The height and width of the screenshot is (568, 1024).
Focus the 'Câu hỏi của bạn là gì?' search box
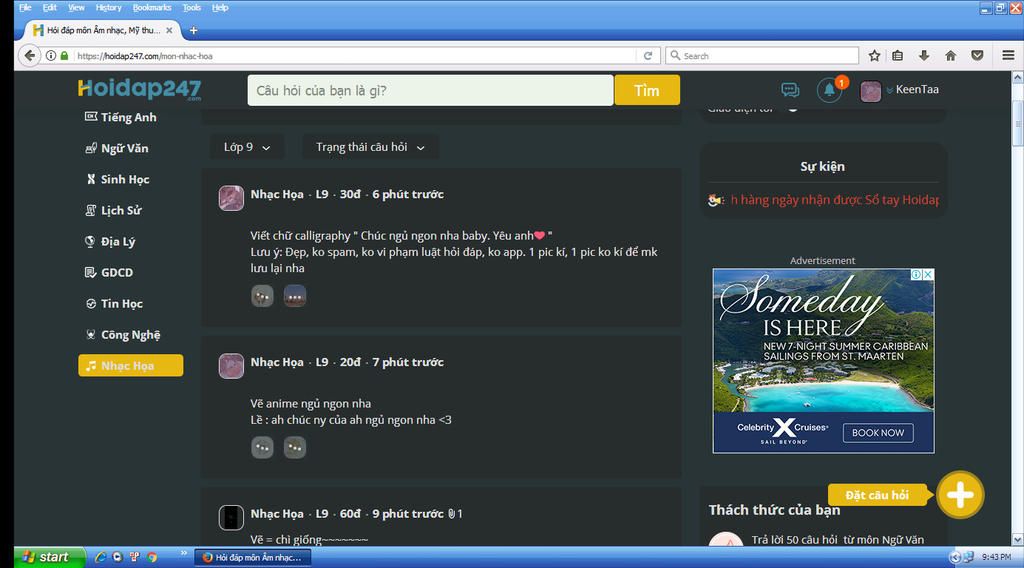click(430, 90)
